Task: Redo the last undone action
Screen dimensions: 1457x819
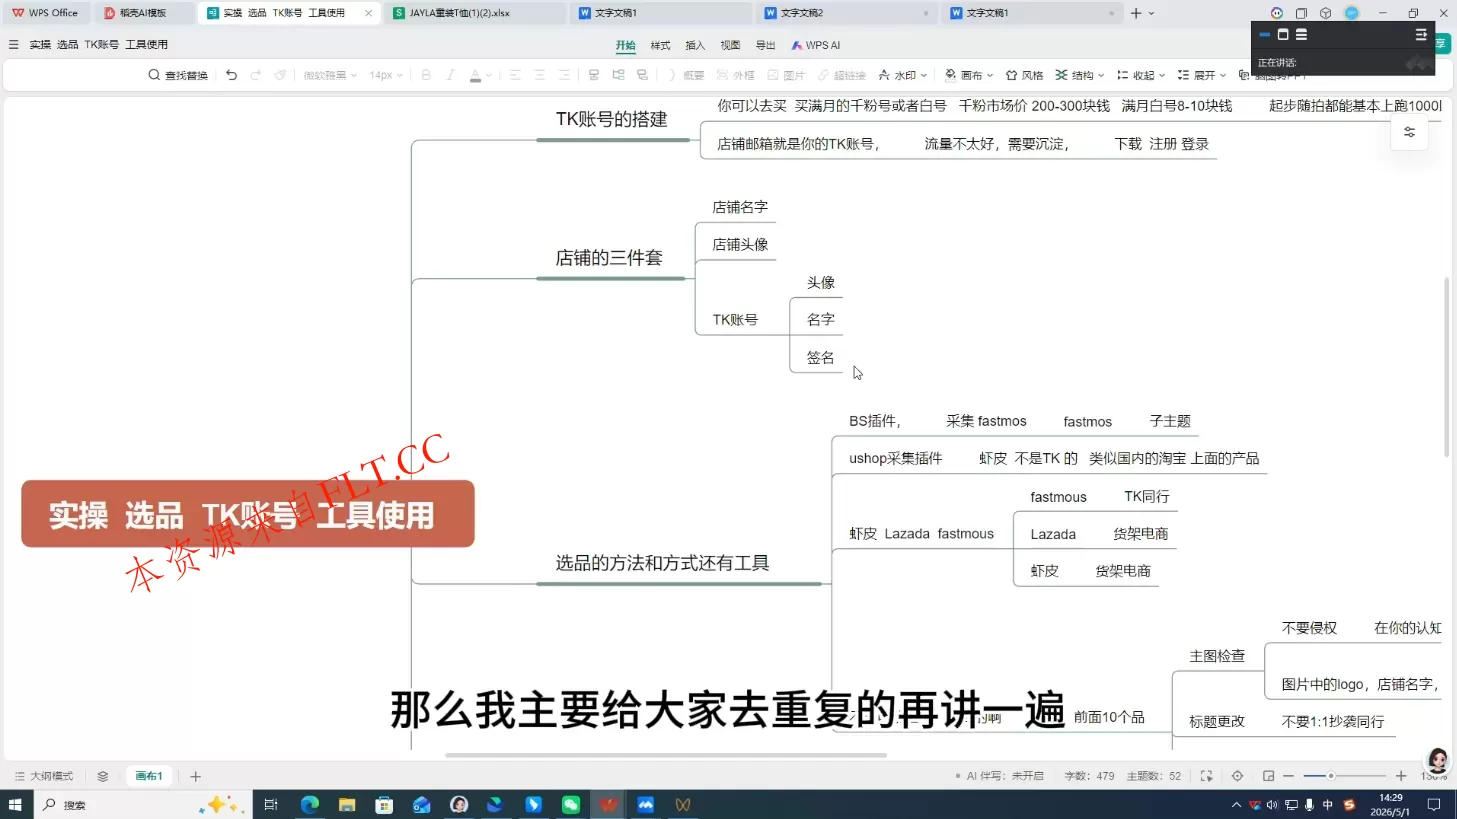Action: pyautogui.click(x=256, y=75)
